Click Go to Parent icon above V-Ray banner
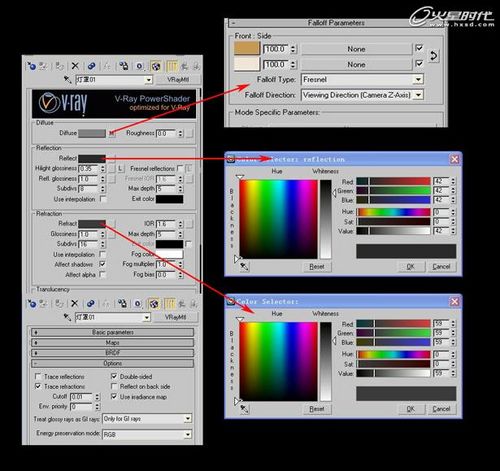Screen dimensions: 500x471 pyautogui.click(x=184, y=66)
